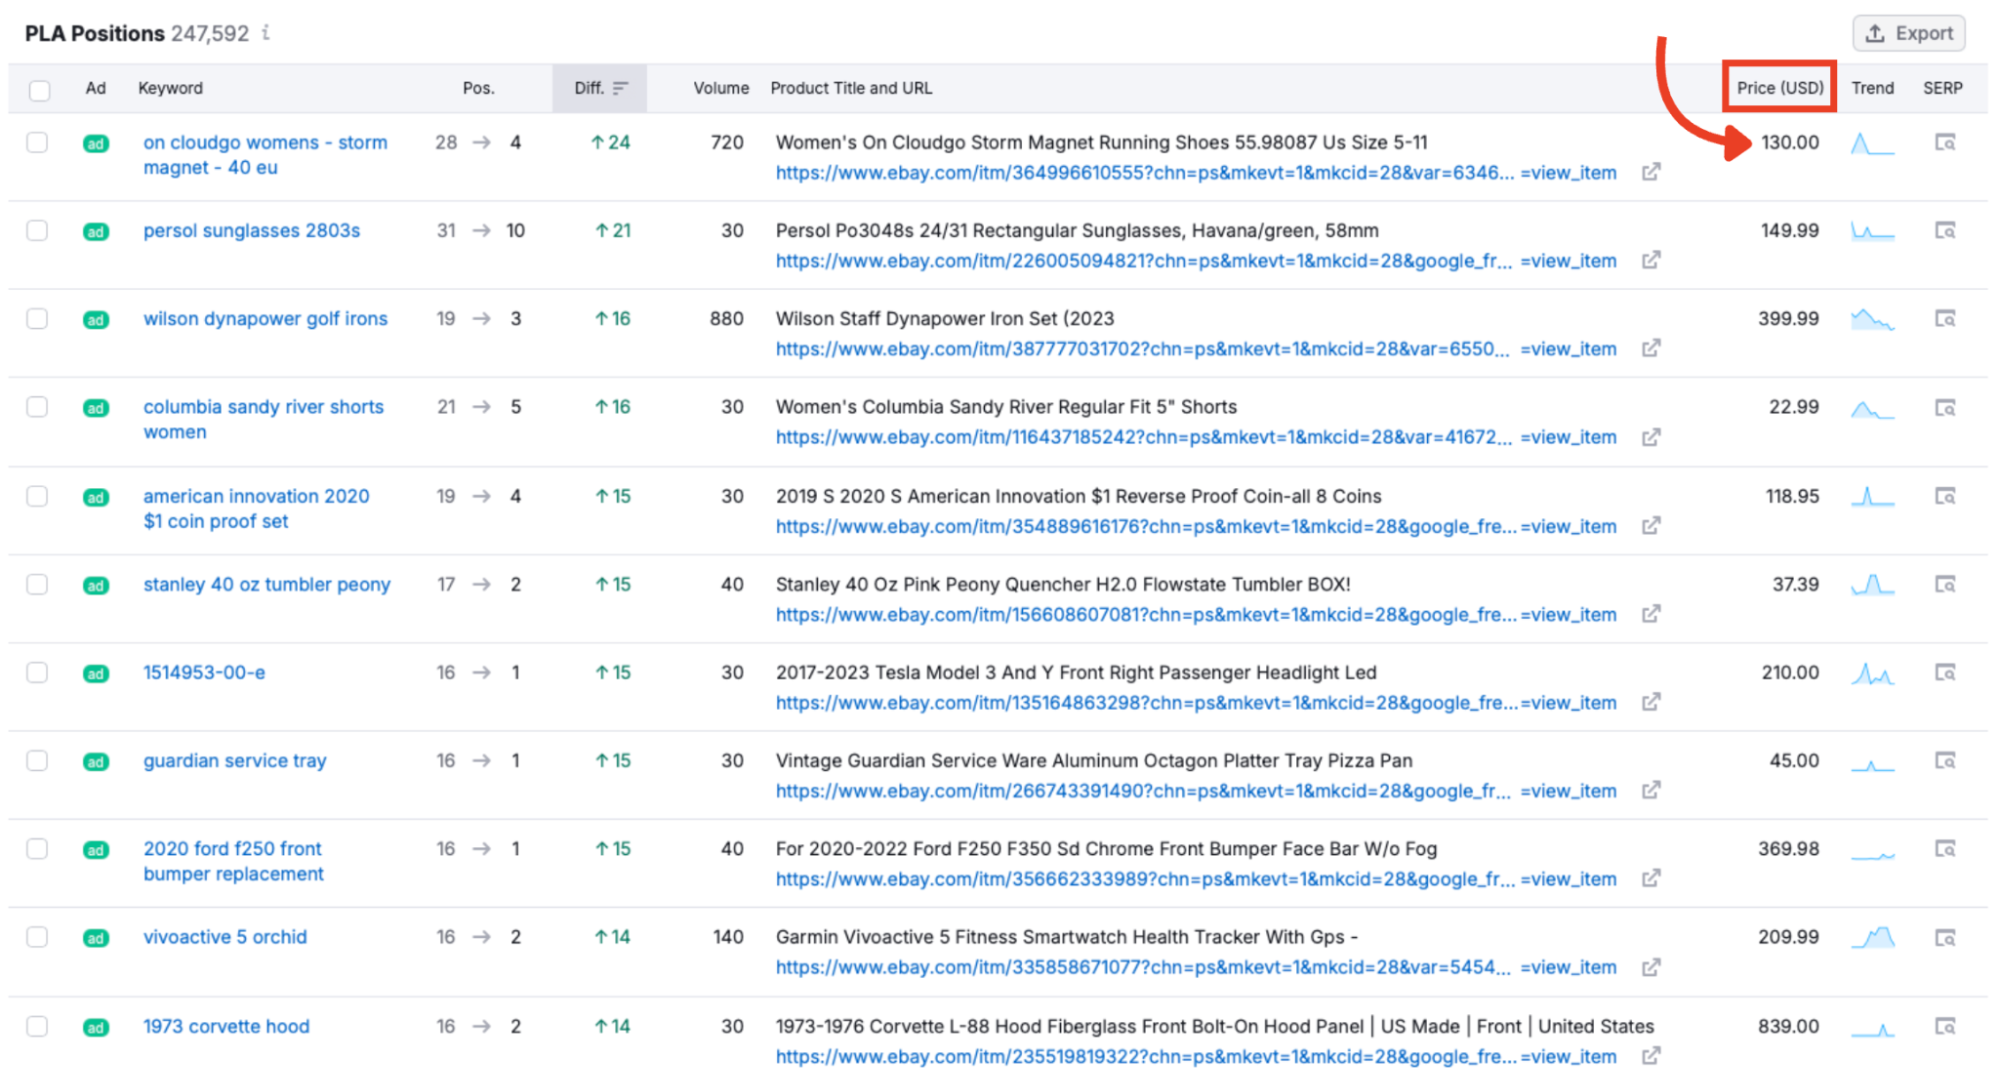The image size is (1999, 1086).
Task: Open the columbia sandy river shorts women keyword
Action: pyautogui.click(x=263, y=419)
